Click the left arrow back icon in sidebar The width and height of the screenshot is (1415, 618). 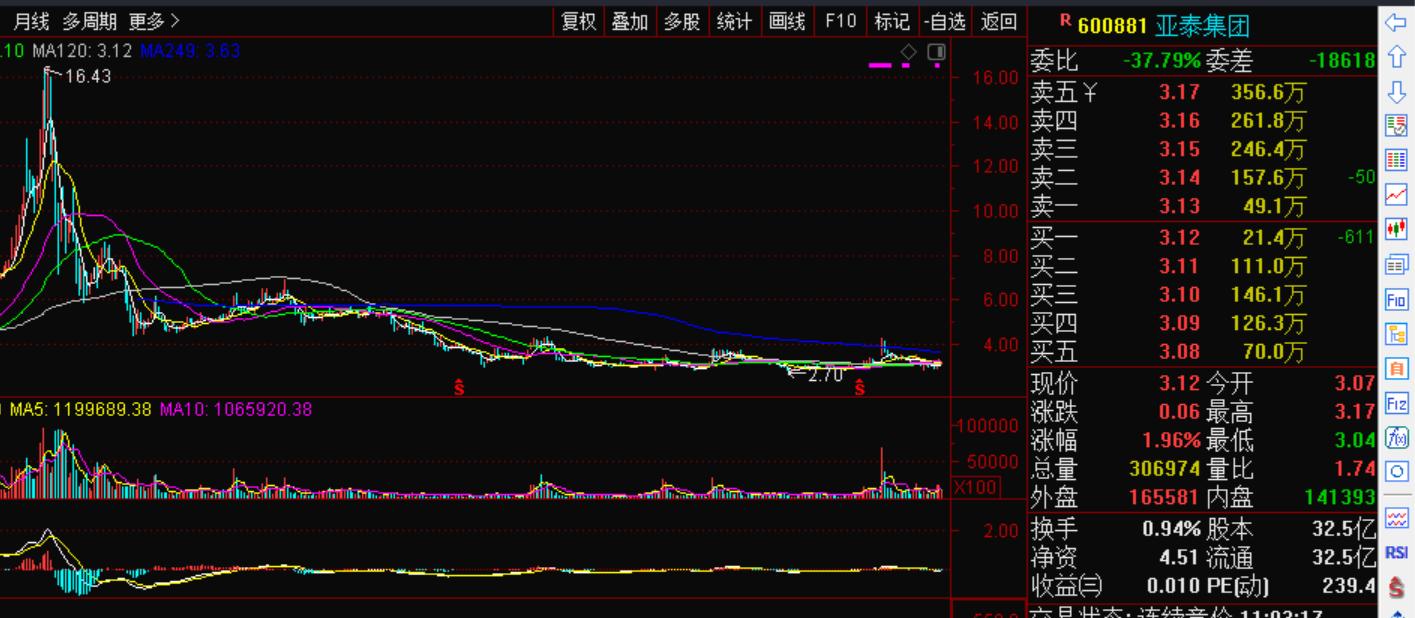pos(1396,23)
